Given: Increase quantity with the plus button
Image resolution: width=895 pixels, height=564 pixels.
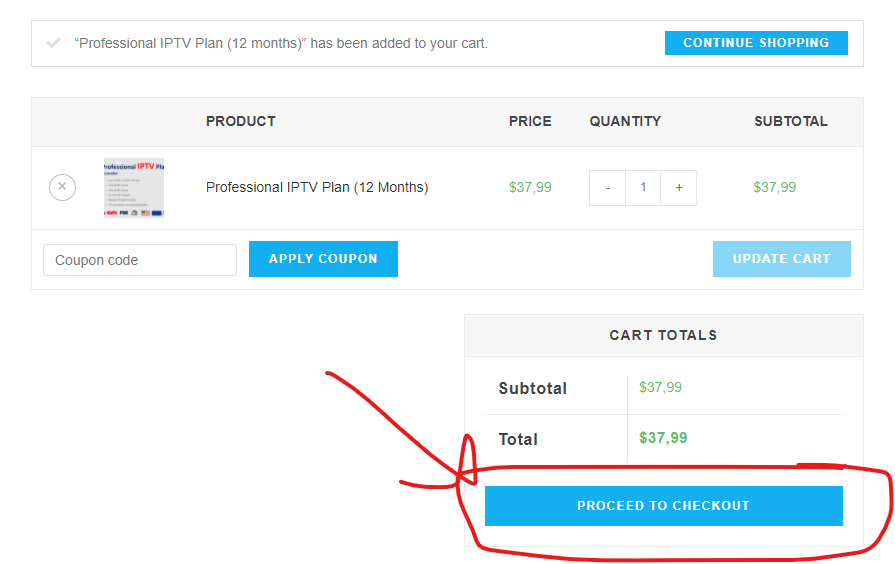Looking at the screenshot, I should [679, 188].
